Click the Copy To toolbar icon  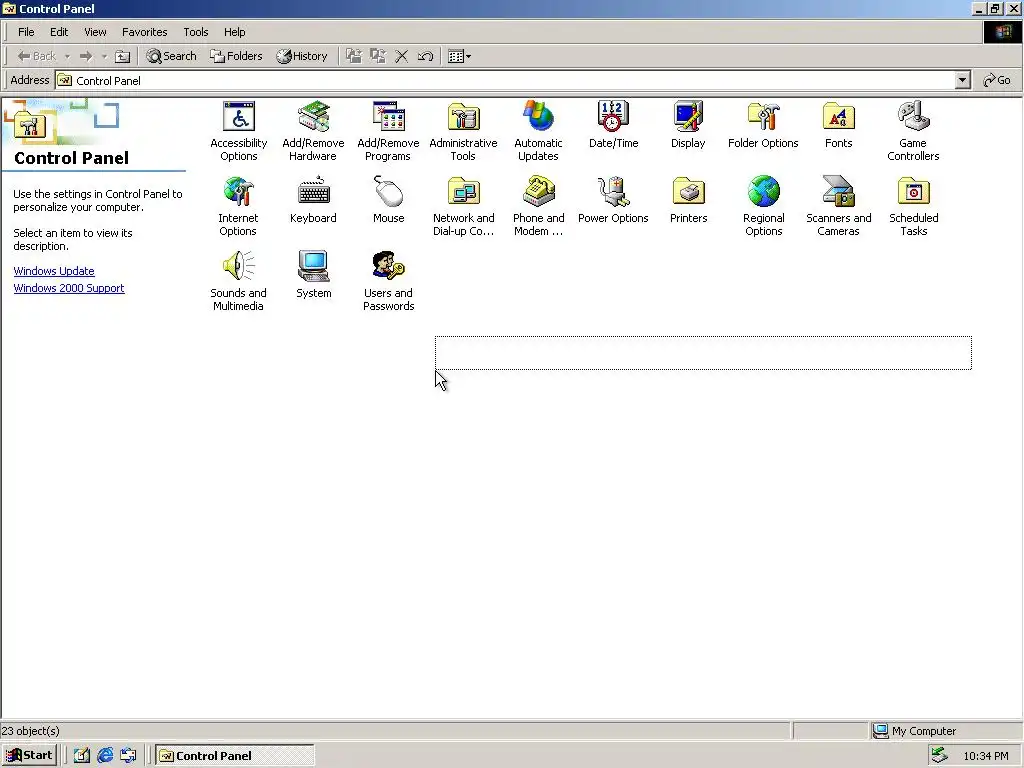coord(377,56)
